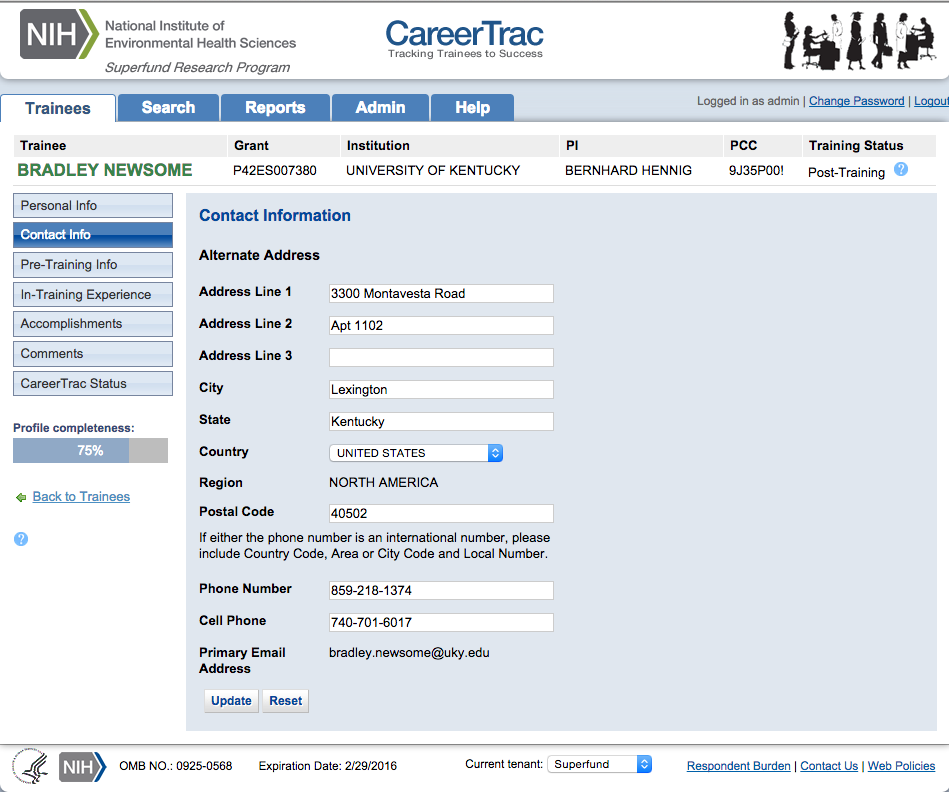Click the State field with Kentucky

click(441, 422)
